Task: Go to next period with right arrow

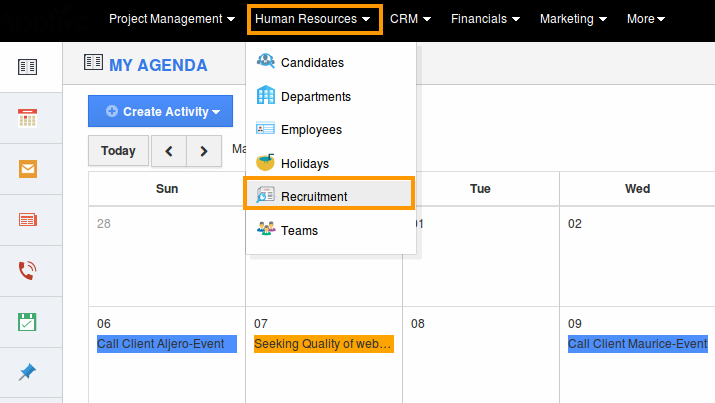Action: [204, 151]
